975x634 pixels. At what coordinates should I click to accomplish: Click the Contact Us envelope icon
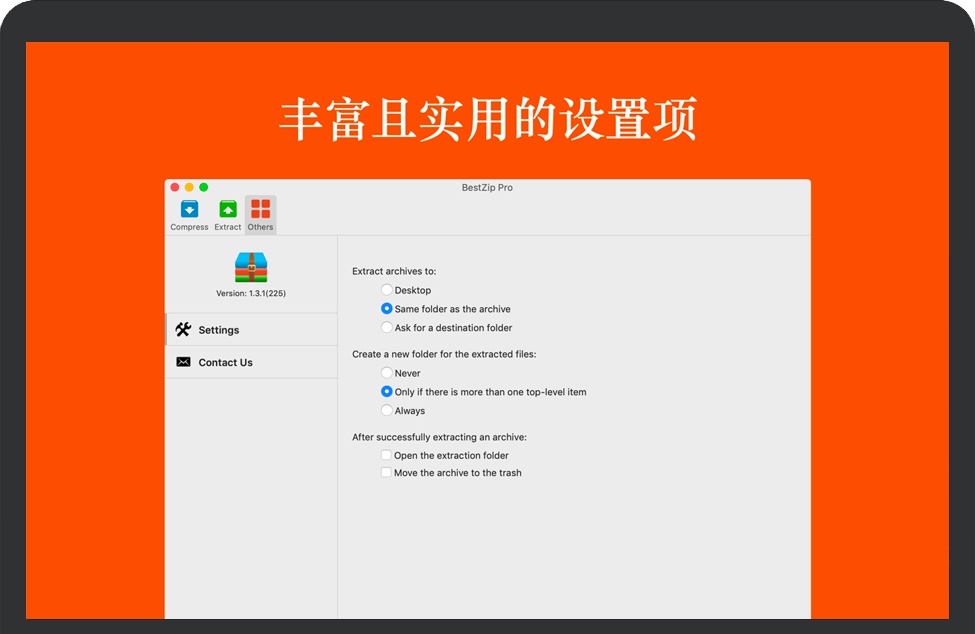click(x=183, y=362)
